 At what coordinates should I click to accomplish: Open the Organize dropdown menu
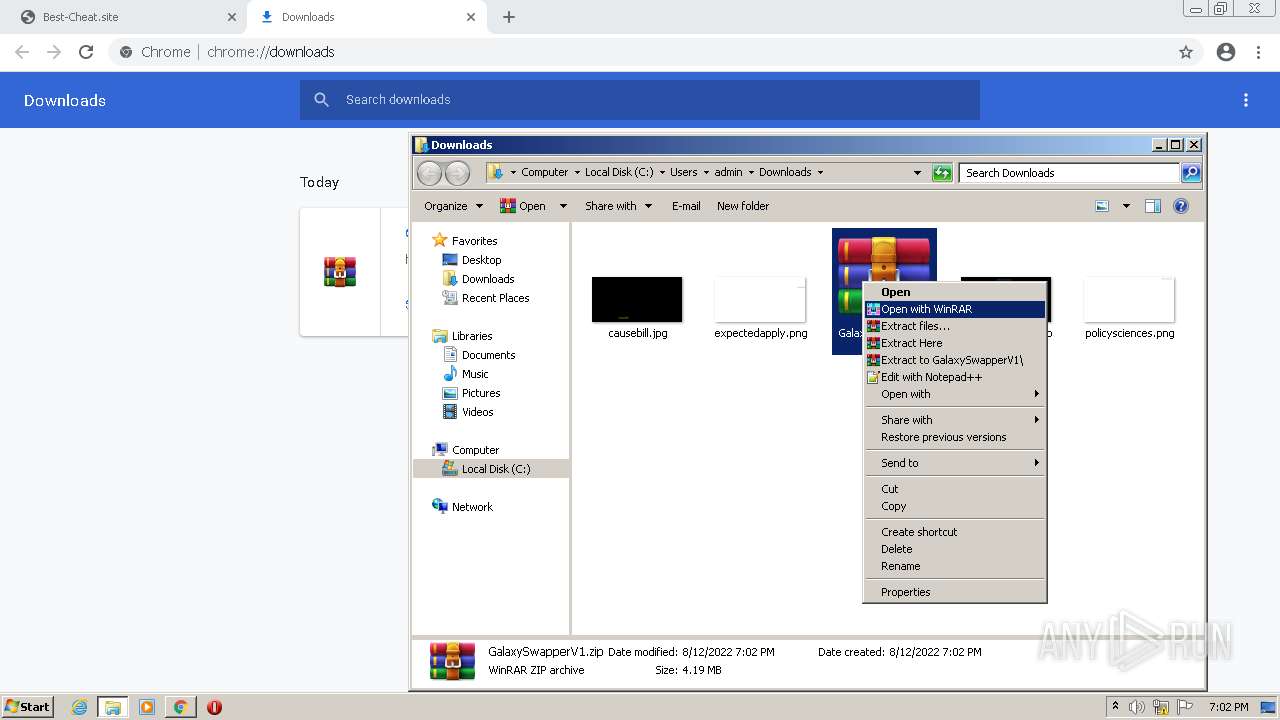(453, 206)
